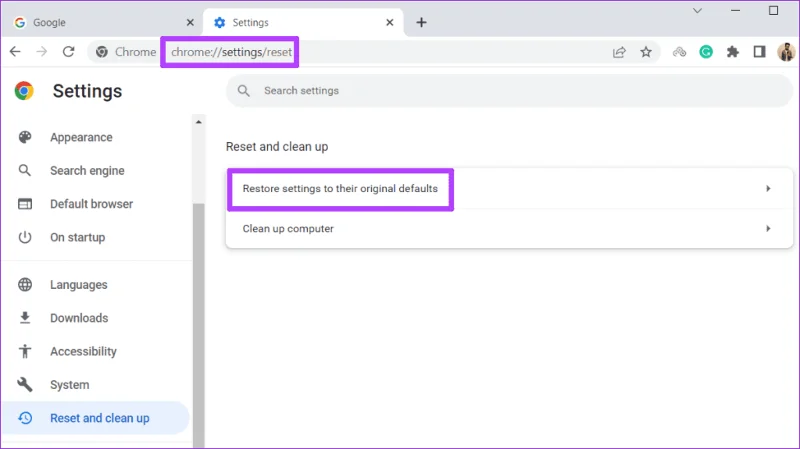Open the tab search dropdown chevron
Viewport: 800px width, 449px height.
pos(697,11)
